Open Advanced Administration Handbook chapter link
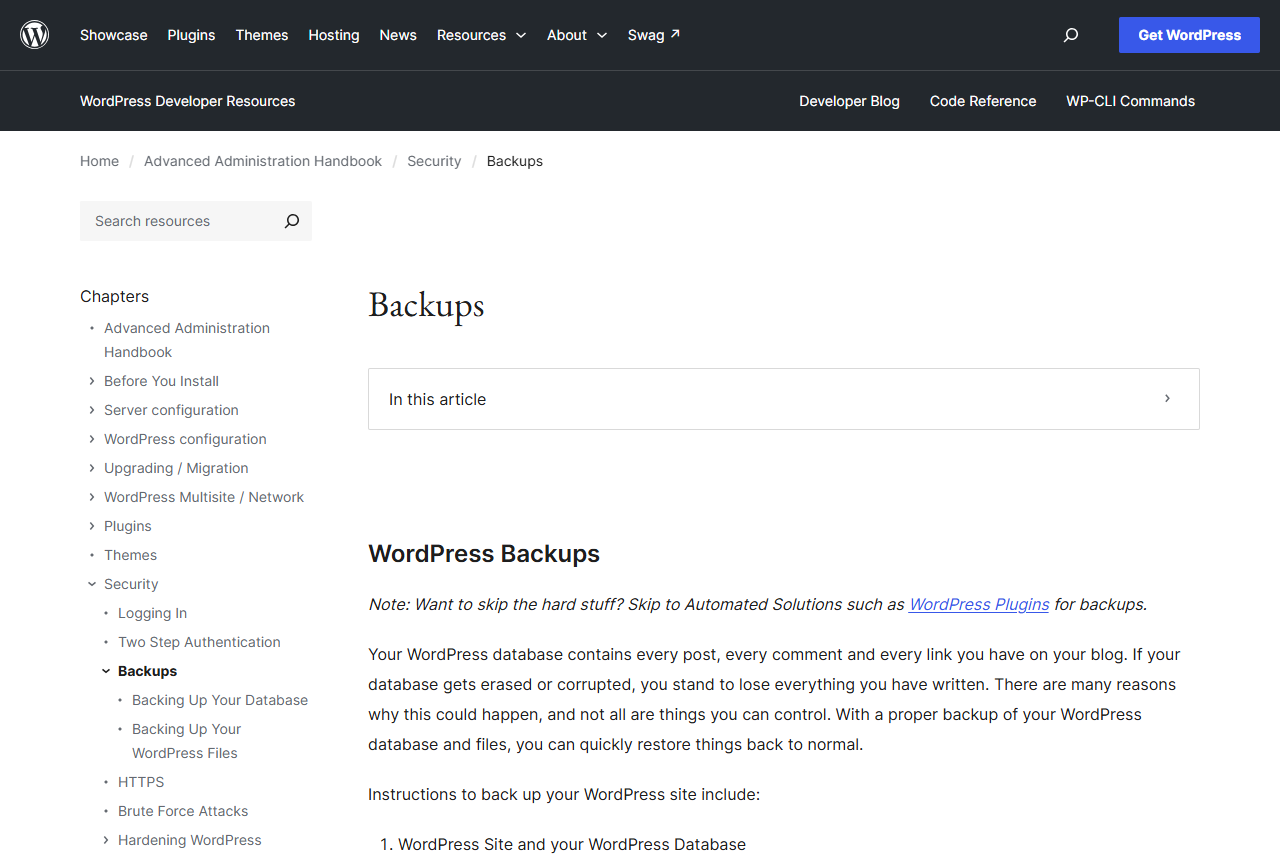 pyautogui.click(x=187, y=340)
